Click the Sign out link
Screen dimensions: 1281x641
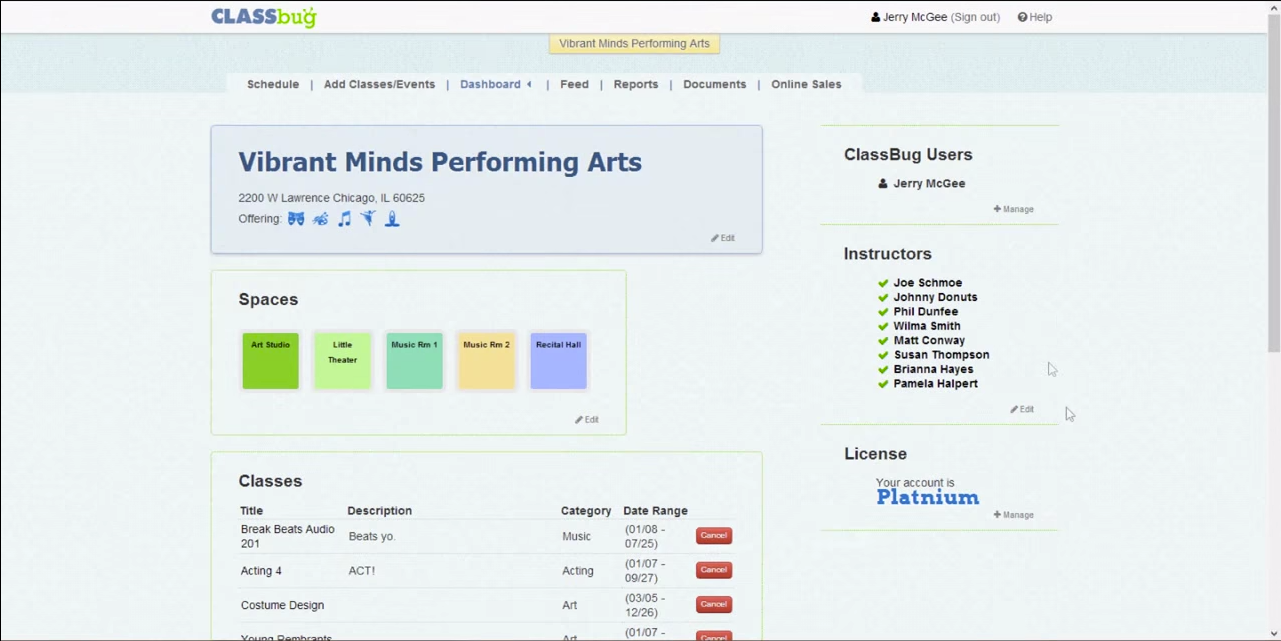click(975, 17)
